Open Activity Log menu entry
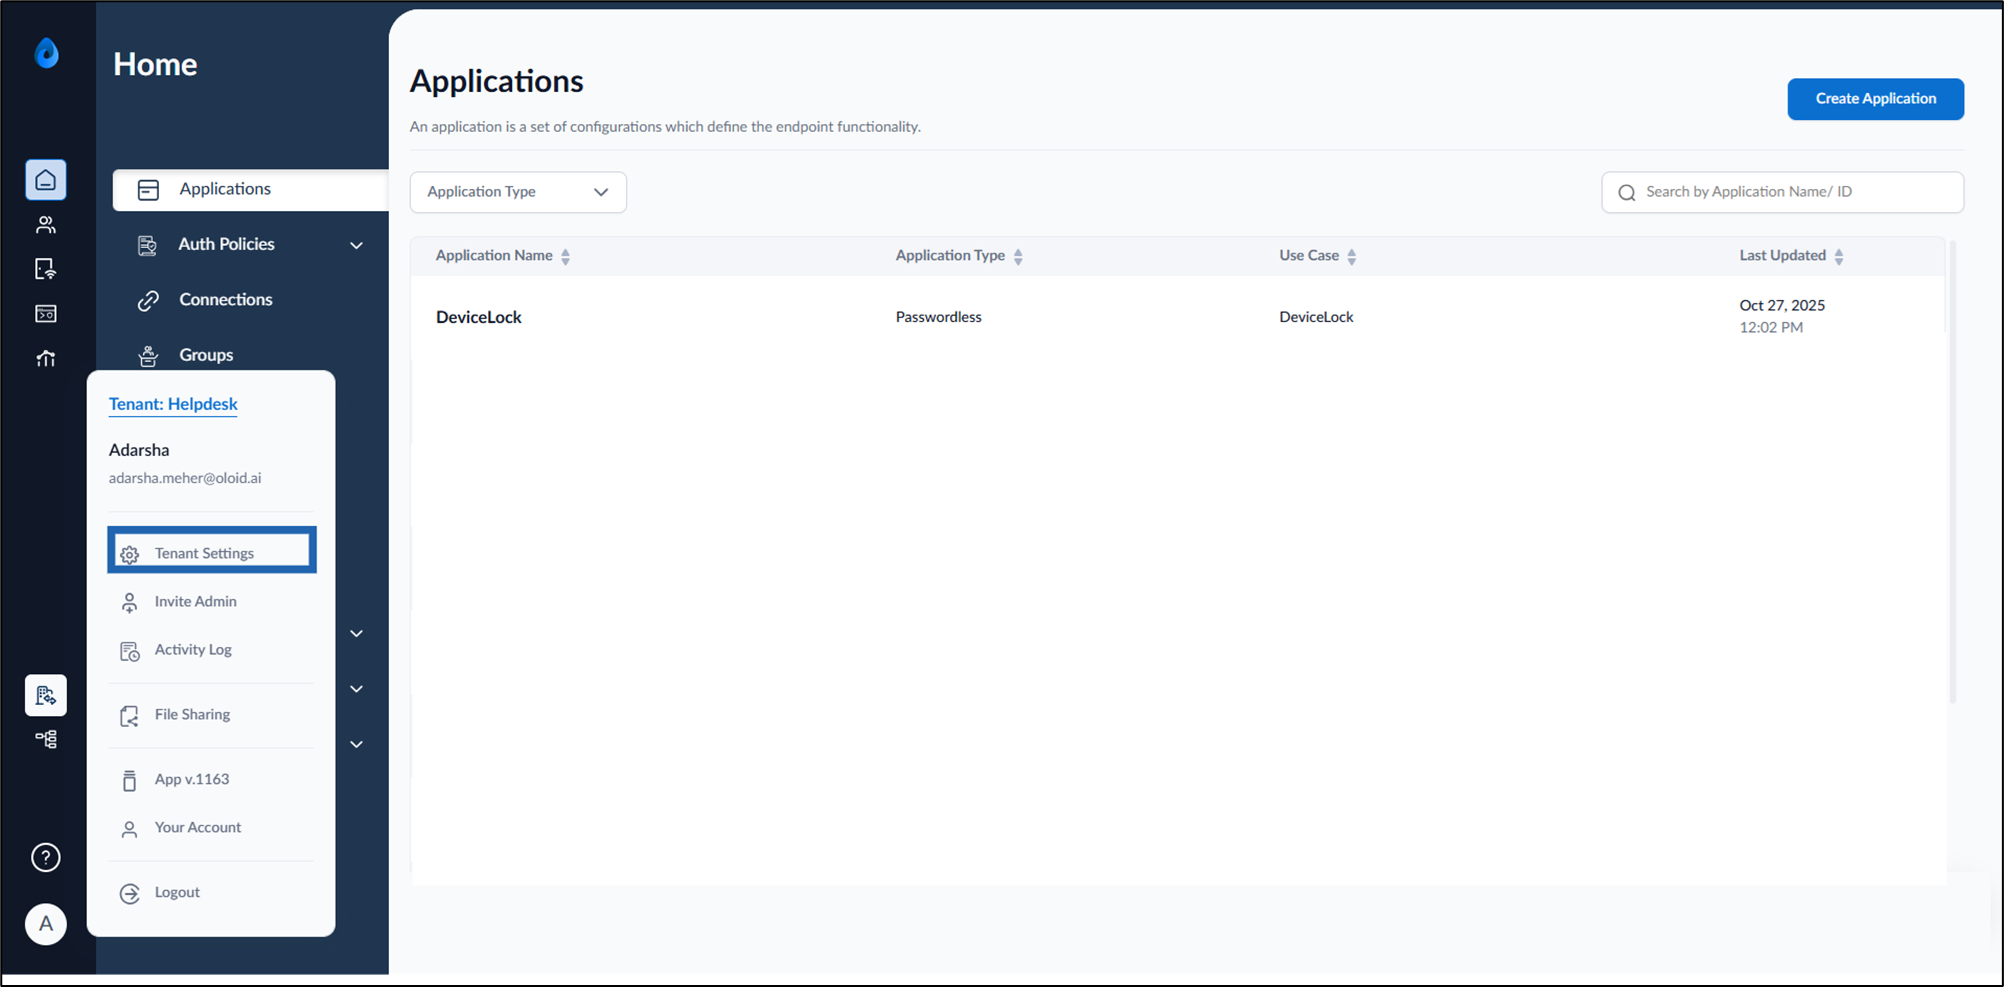The image size is (2004, 987). click(193, 650)
